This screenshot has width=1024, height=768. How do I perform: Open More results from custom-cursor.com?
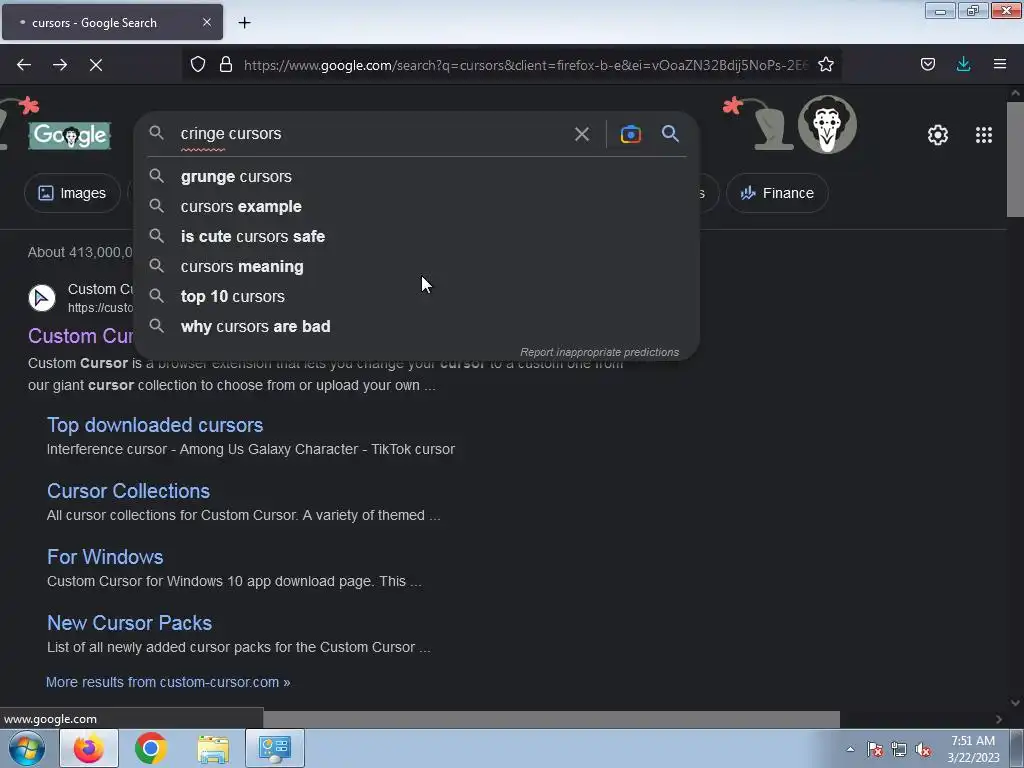coord(168,682)
